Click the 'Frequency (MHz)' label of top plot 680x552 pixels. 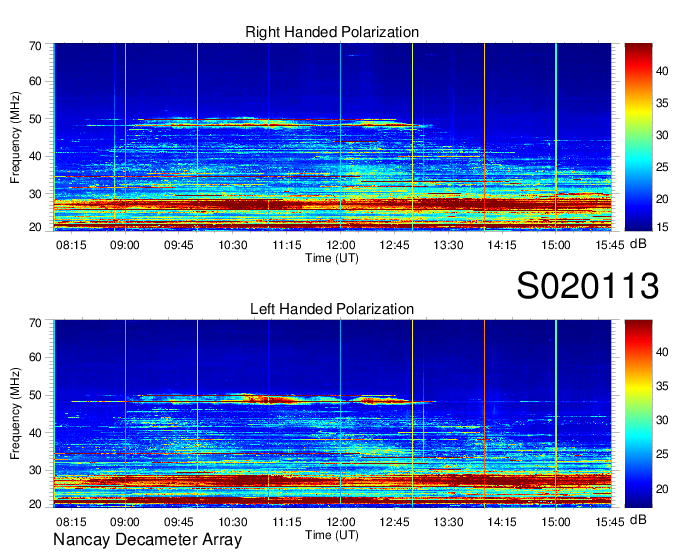pos(15,137)
